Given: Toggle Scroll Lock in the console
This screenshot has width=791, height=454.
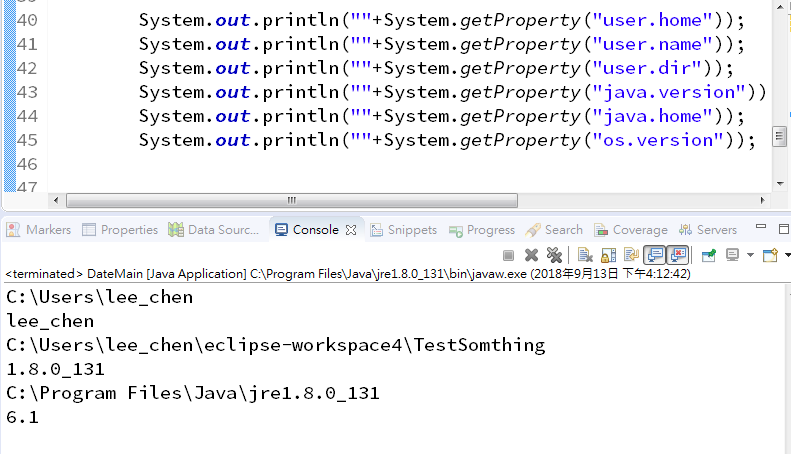Looking at the screenshot, I should (608, 255).
